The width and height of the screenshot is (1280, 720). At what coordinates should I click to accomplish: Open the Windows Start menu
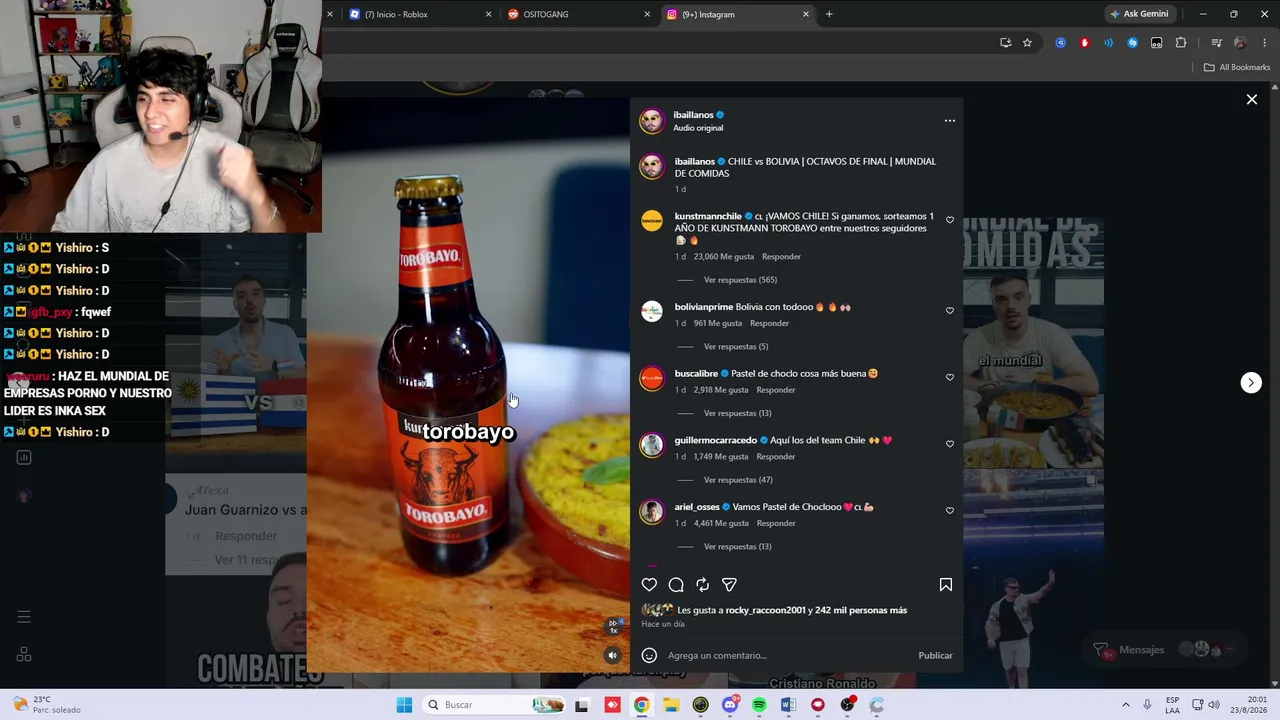point(404,705)
